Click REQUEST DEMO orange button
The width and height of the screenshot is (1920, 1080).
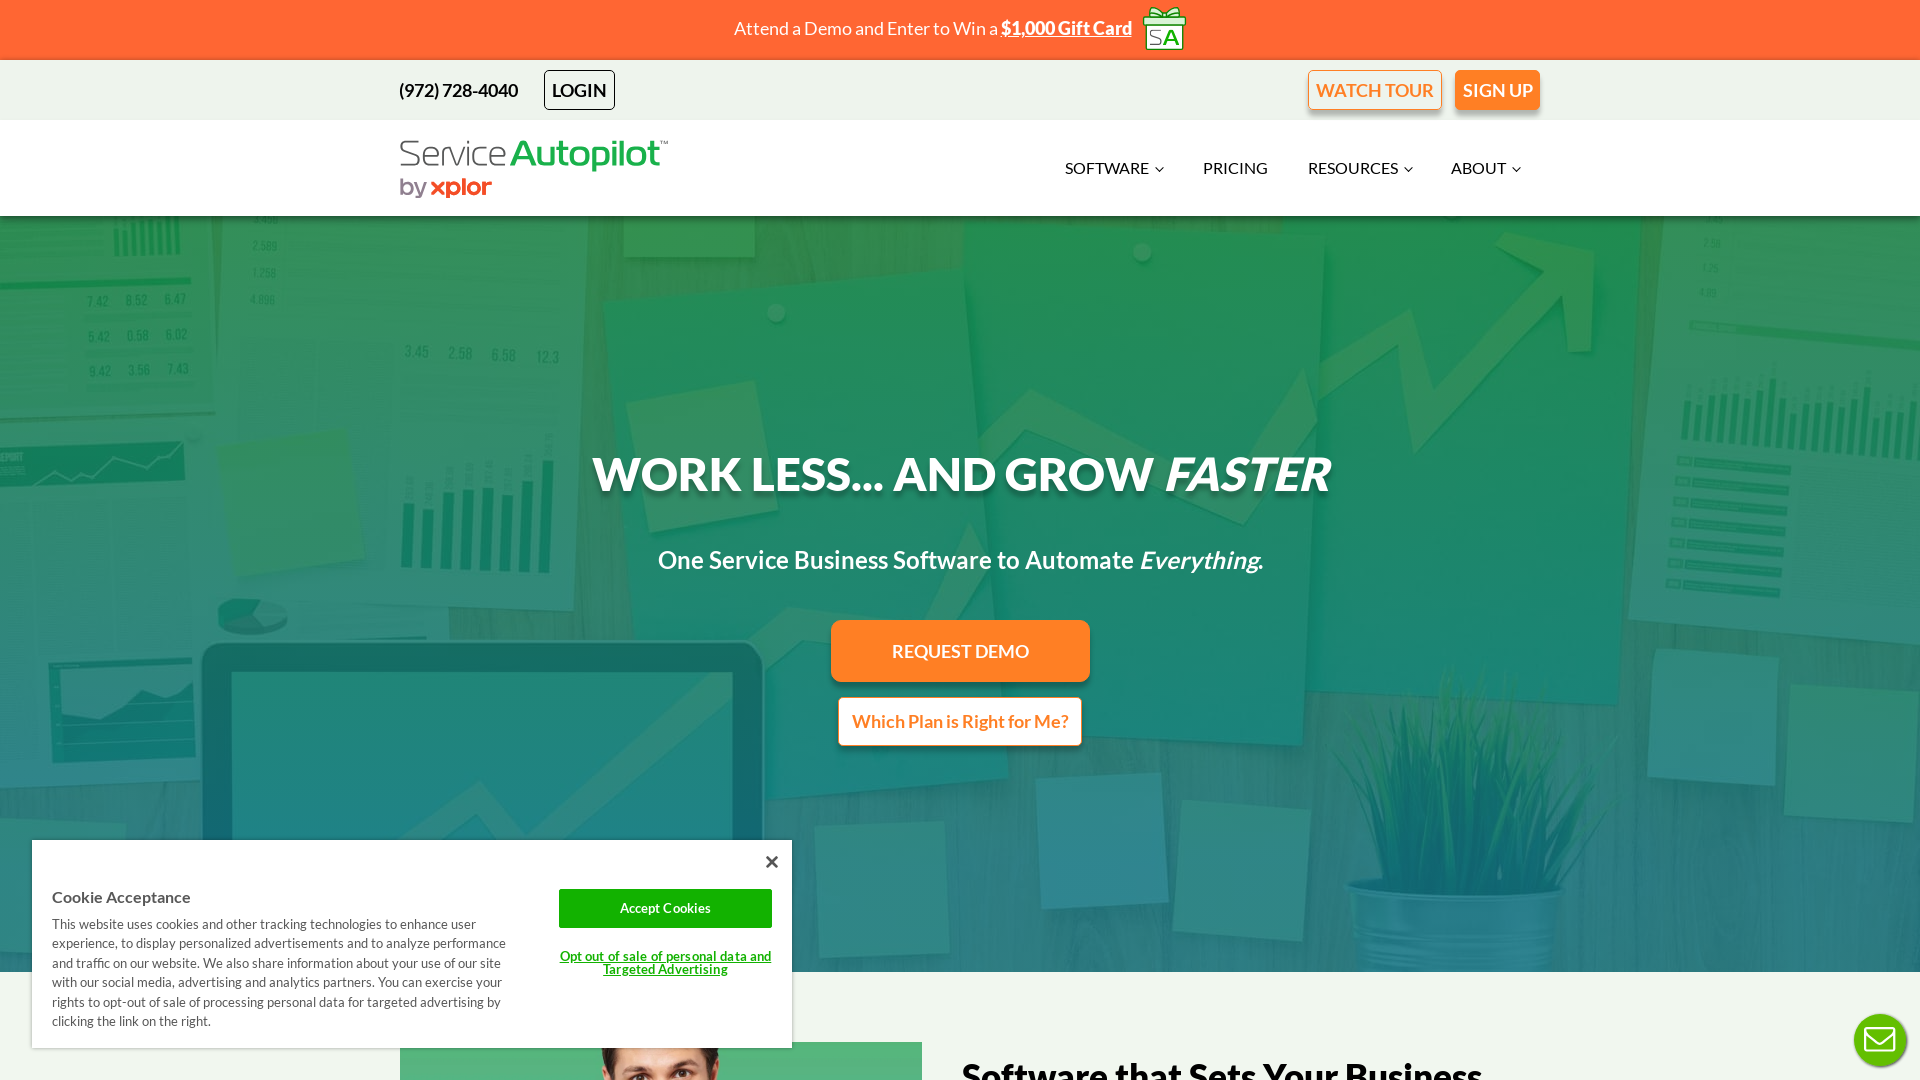click(x=959, y=650)
